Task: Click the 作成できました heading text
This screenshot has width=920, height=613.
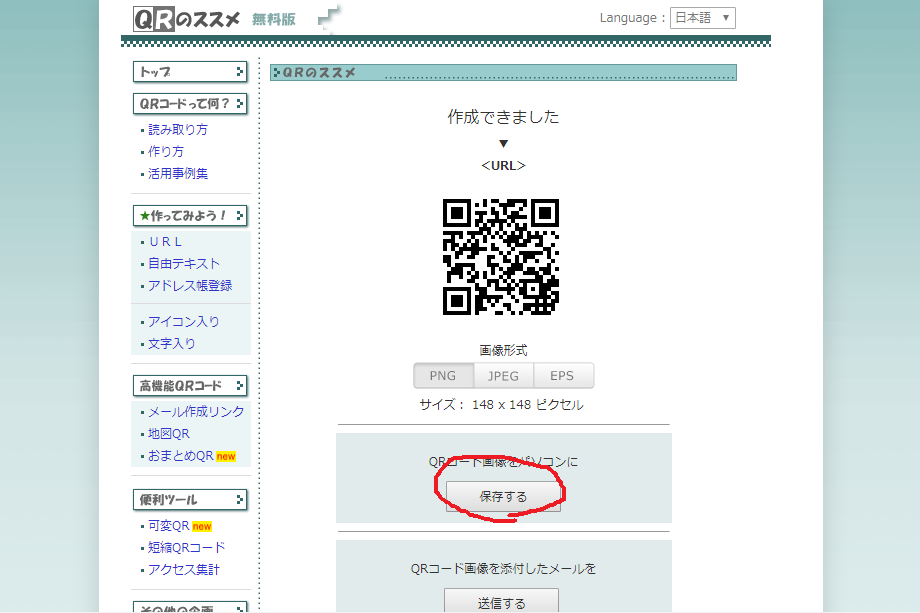Action: 503,117
